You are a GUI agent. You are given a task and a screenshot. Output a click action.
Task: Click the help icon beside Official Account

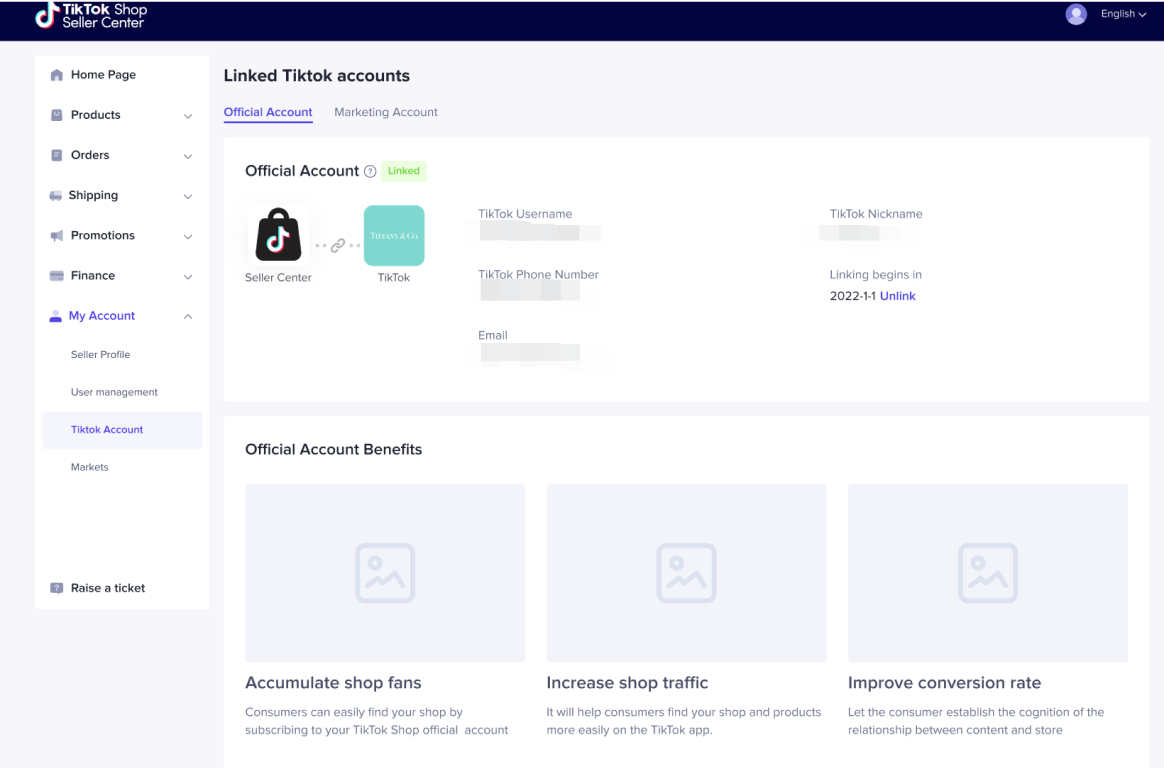[x=370, y=171]
